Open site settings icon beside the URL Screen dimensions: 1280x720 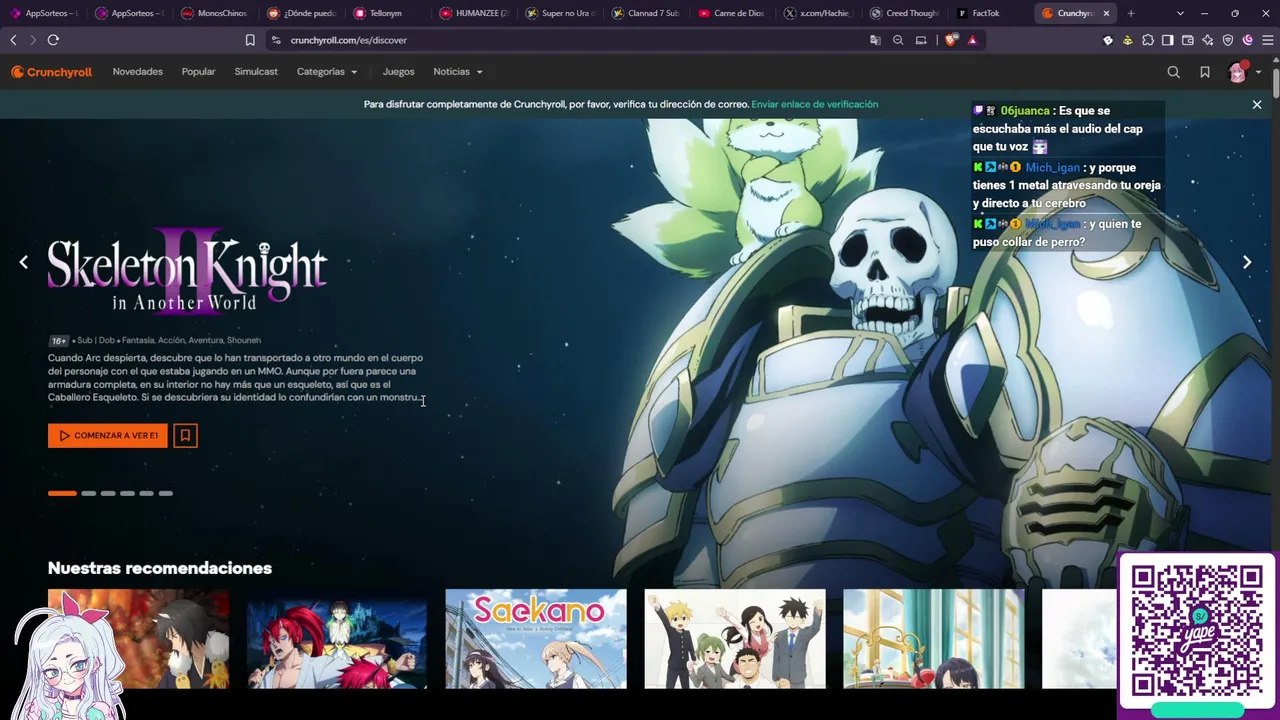(276, 40)
